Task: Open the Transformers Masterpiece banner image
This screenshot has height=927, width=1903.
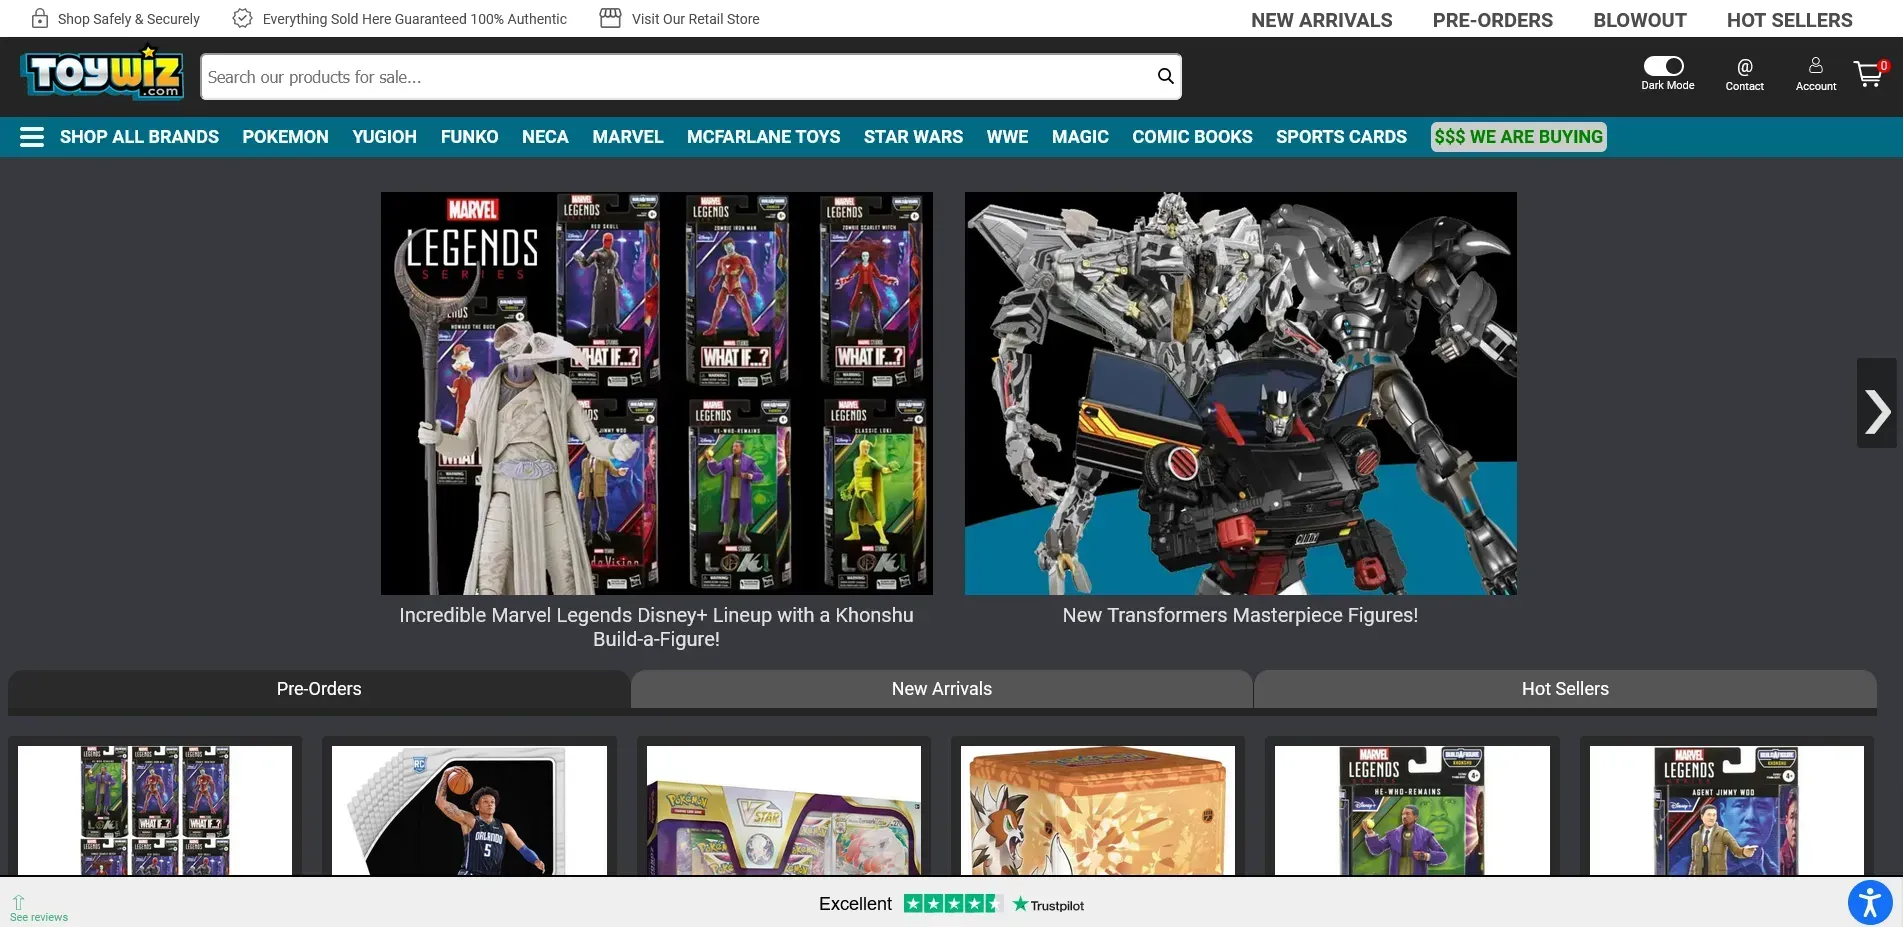Action: click(1240, 393)
